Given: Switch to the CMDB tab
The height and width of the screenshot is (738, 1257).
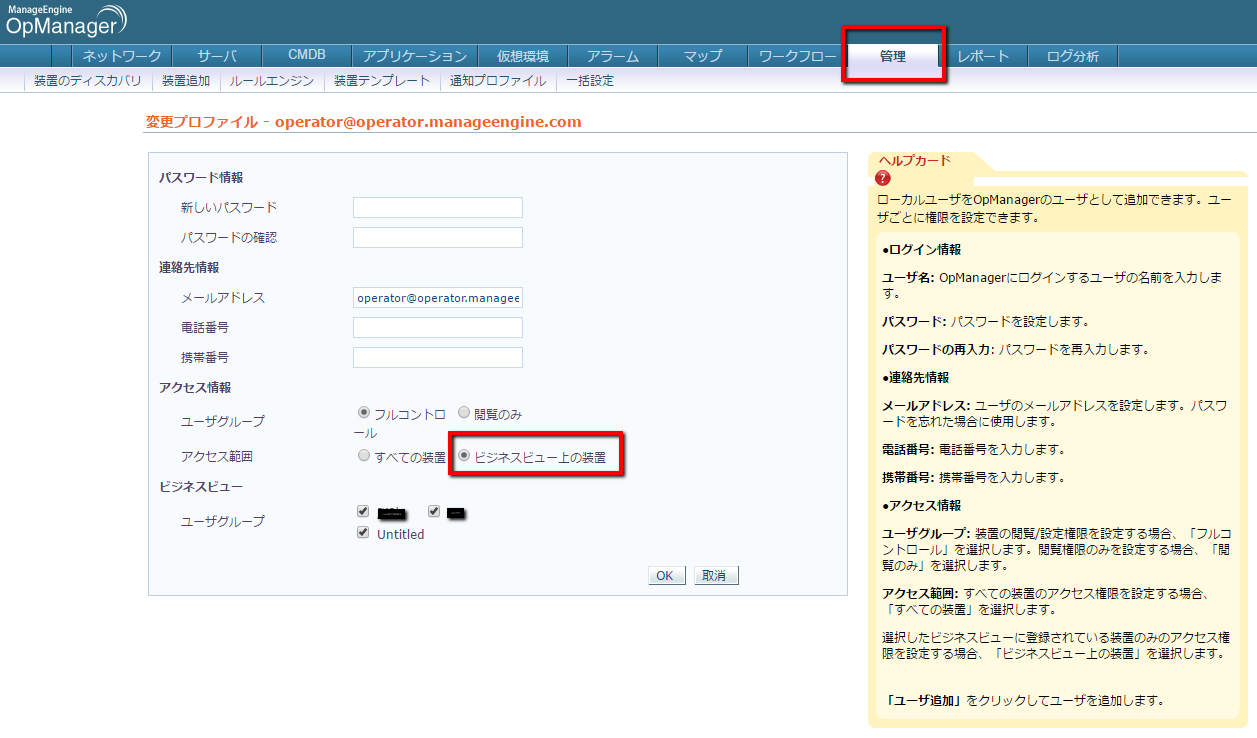Looking at the screenshot, I should pos(307,56).
